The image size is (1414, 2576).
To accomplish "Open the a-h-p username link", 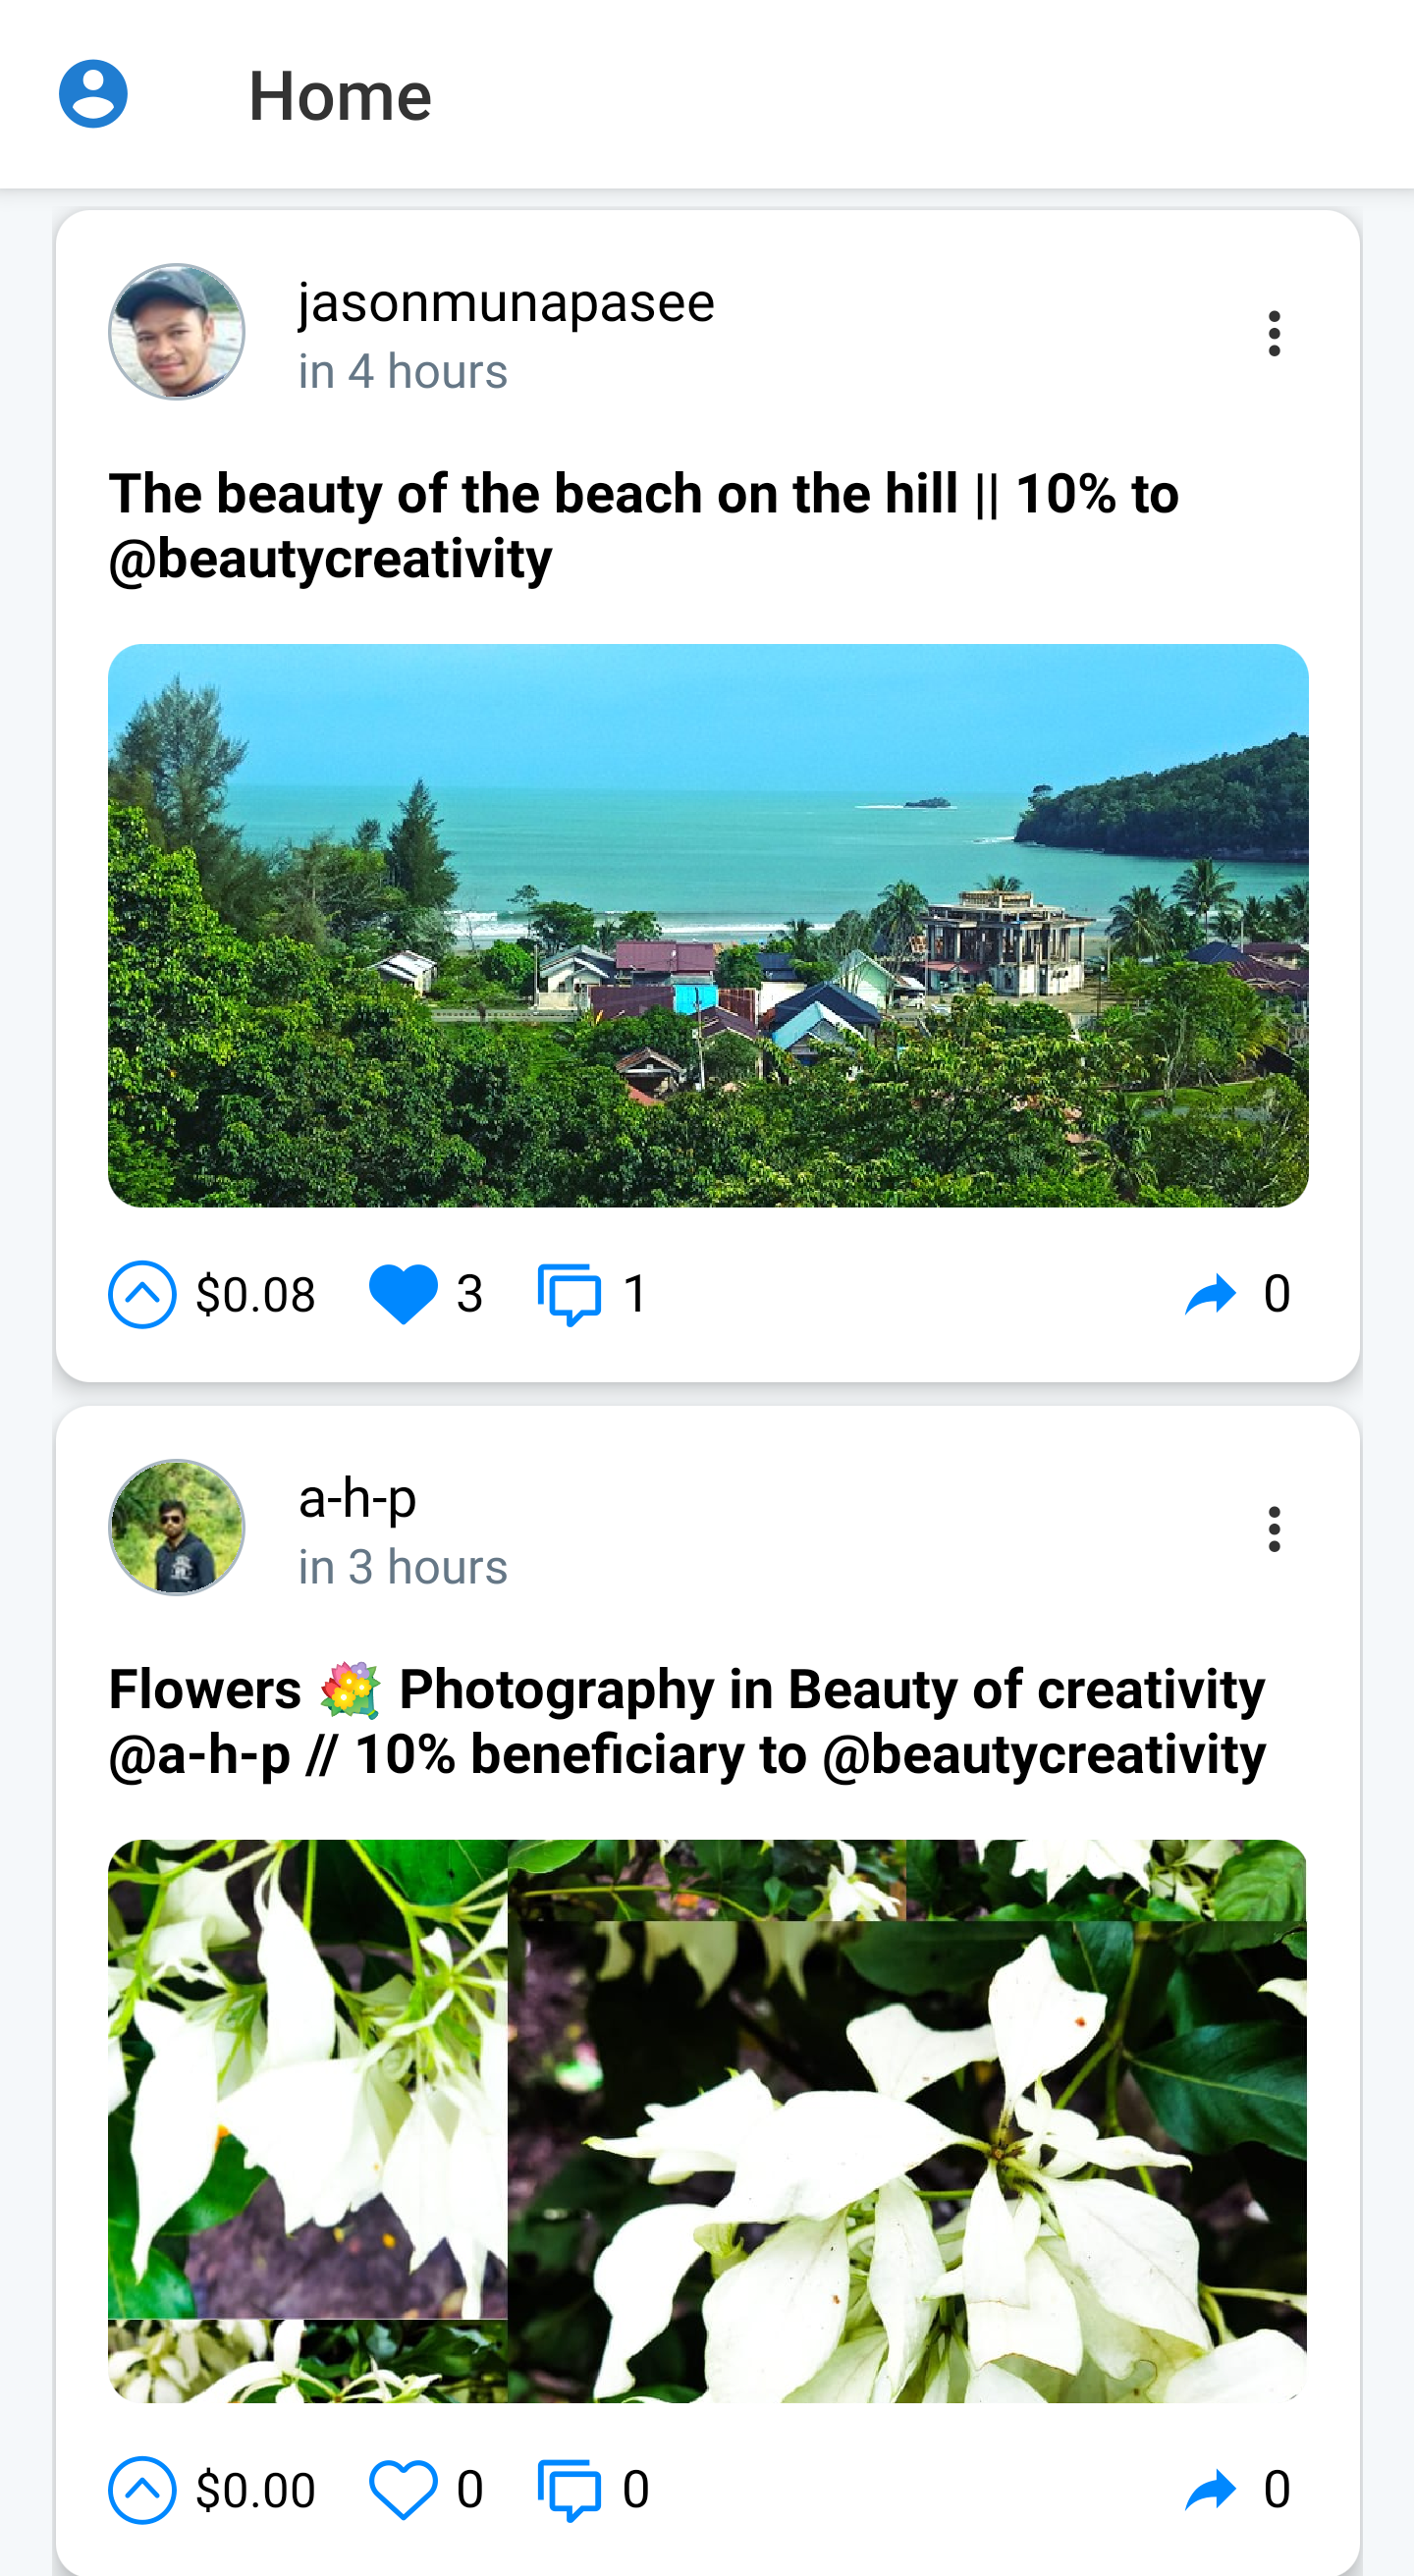I will tap(357, 1497).
